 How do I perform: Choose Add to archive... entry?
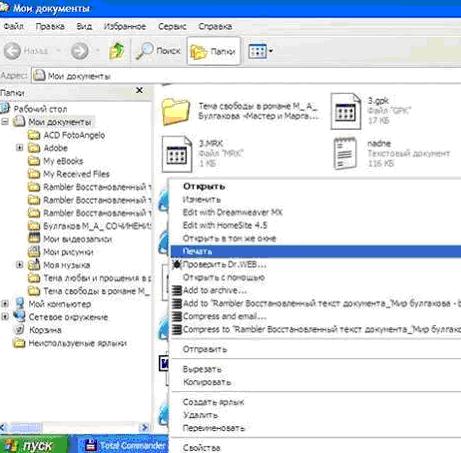[315, 290]
